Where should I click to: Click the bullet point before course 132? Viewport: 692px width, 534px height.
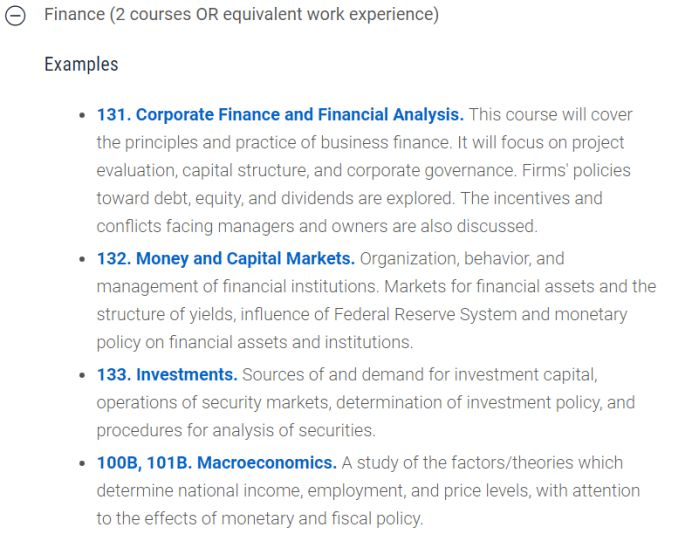[x=82, y=259]
